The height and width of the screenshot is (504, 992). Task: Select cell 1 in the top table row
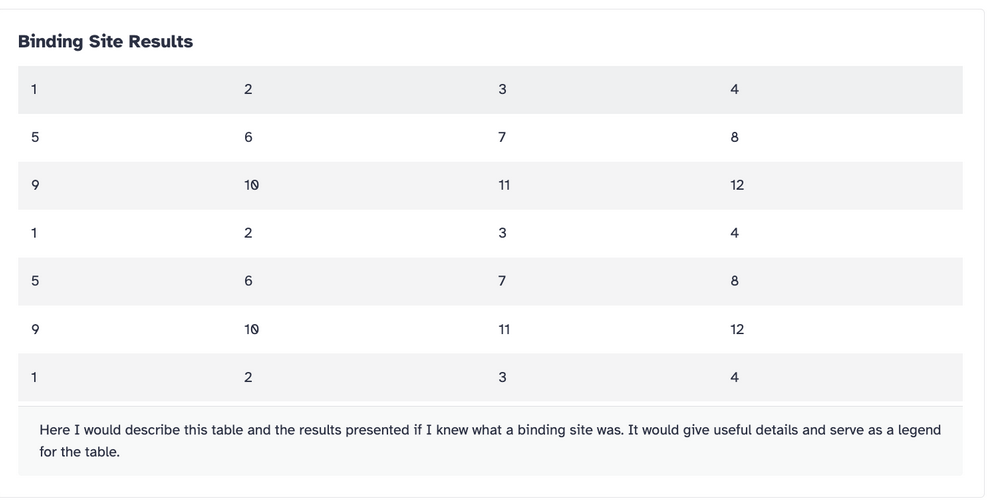coord(125,90)
